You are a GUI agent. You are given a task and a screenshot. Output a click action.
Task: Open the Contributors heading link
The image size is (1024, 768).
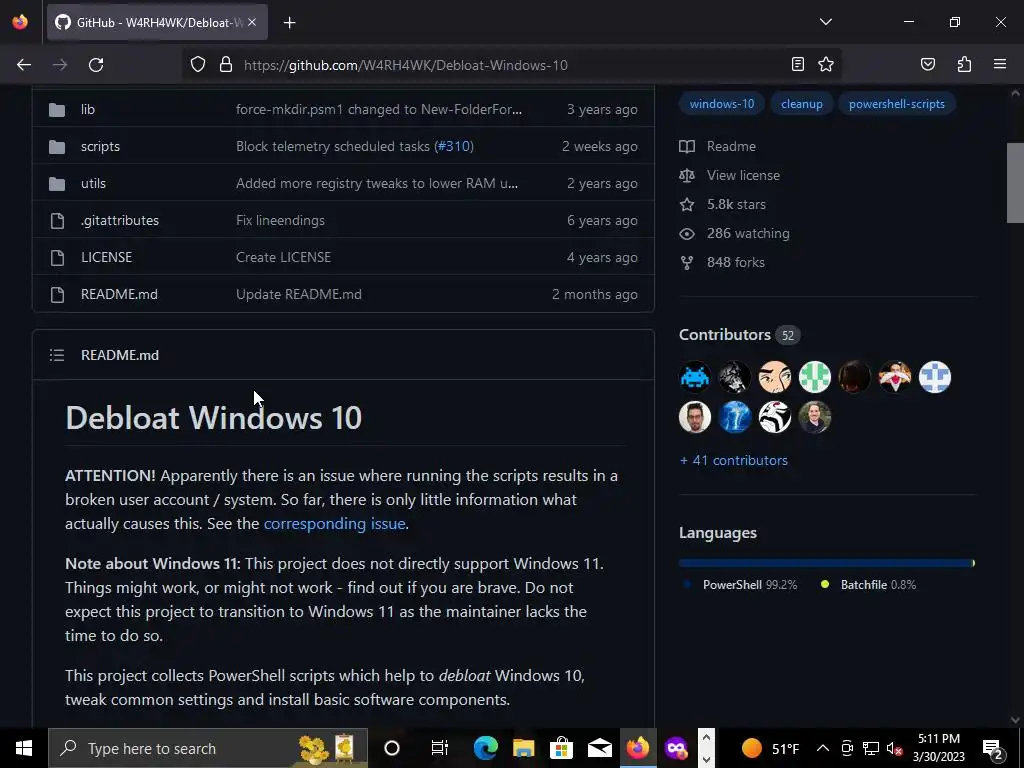725,334
